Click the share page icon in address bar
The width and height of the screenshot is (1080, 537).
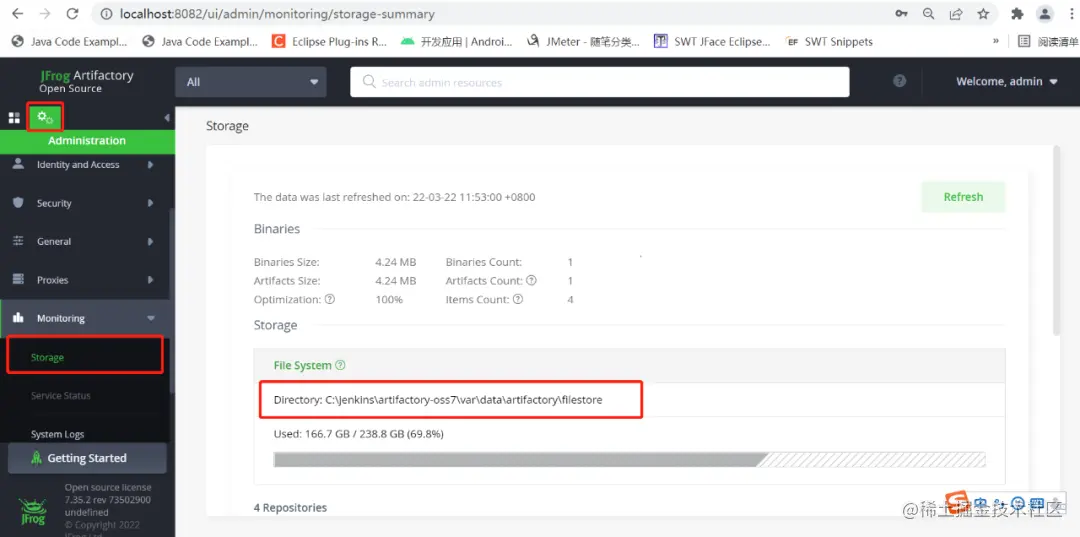(956, 14)
